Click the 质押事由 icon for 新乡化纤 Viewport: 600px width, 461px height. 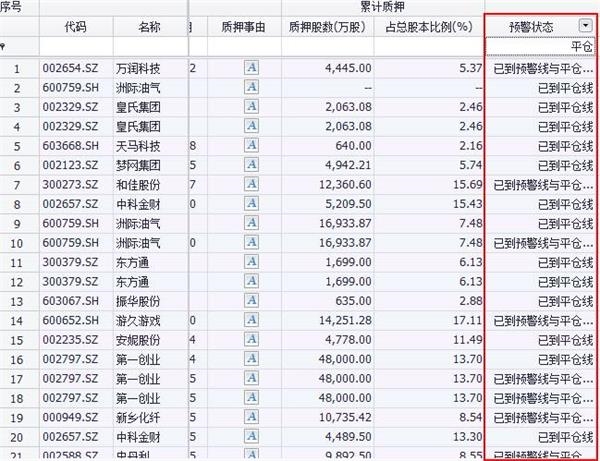(x=253, y=416)
